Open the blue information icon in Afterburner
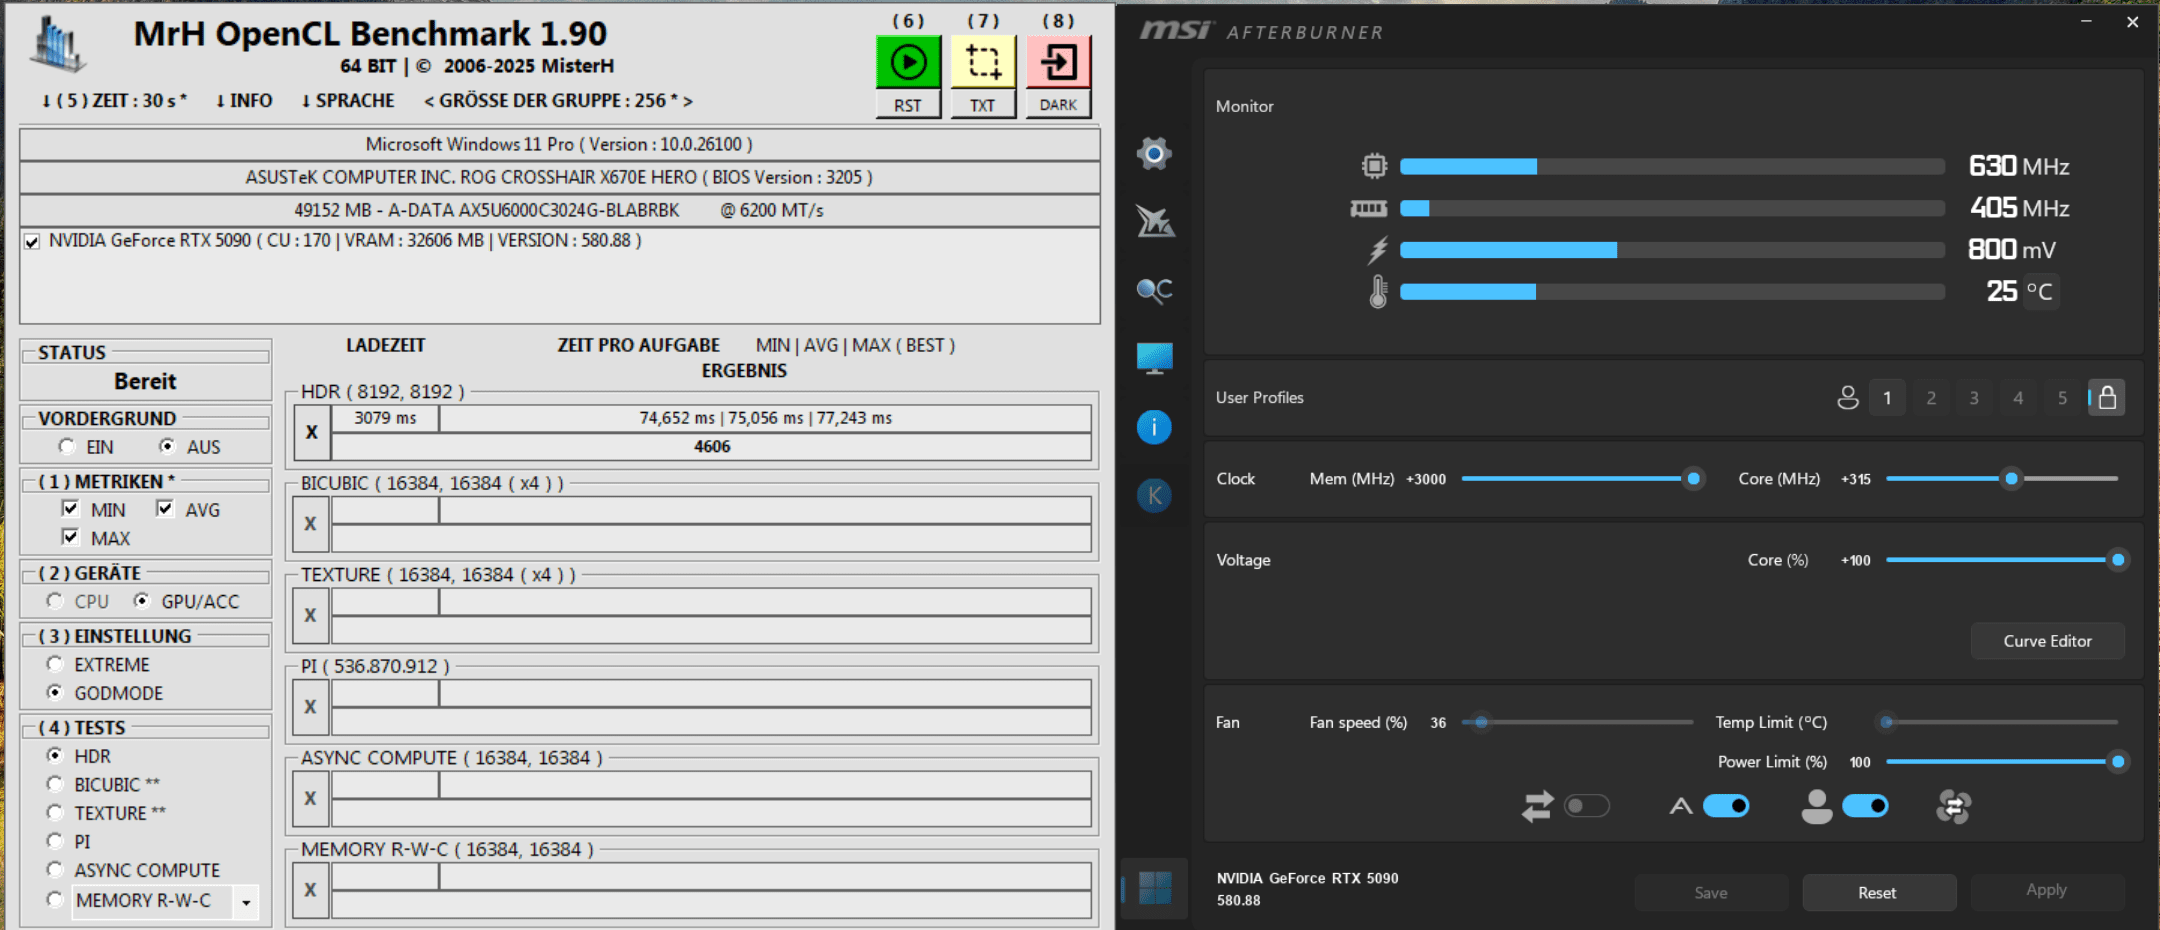Screen dimensions: 2160x930 (1154, 427)
